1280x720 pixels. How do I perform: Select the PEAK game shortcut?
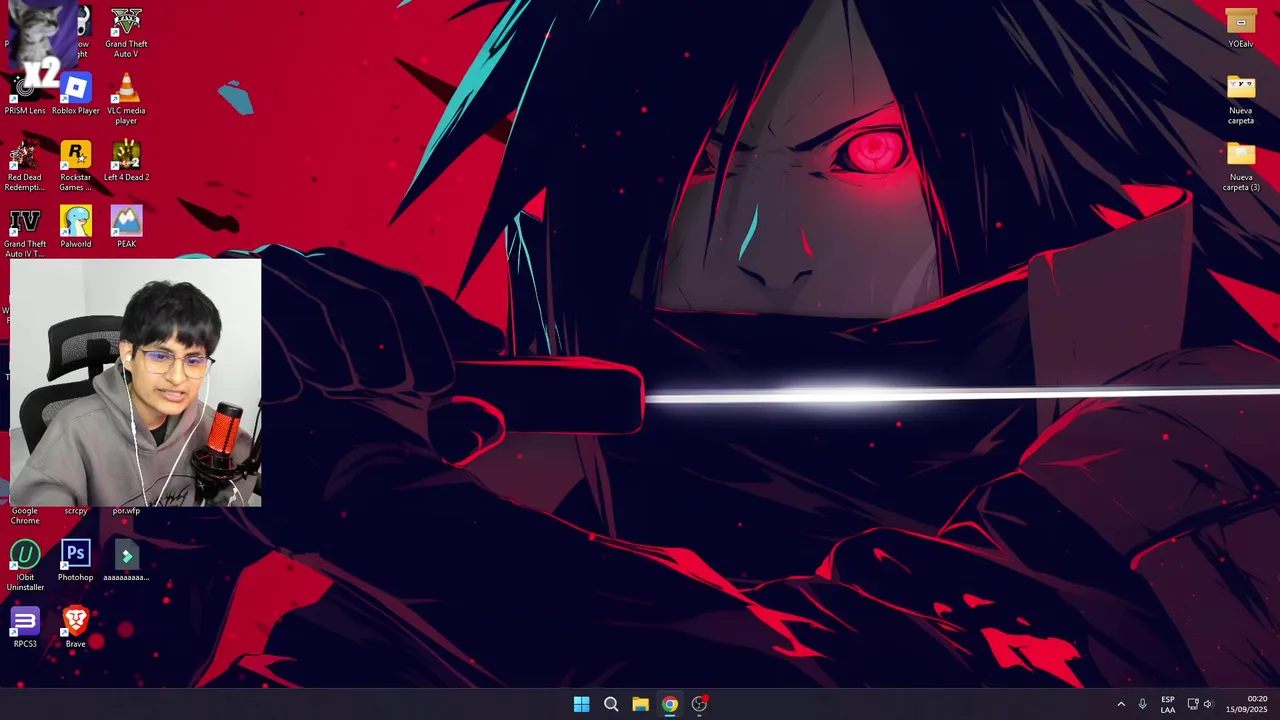click(126, 227)
